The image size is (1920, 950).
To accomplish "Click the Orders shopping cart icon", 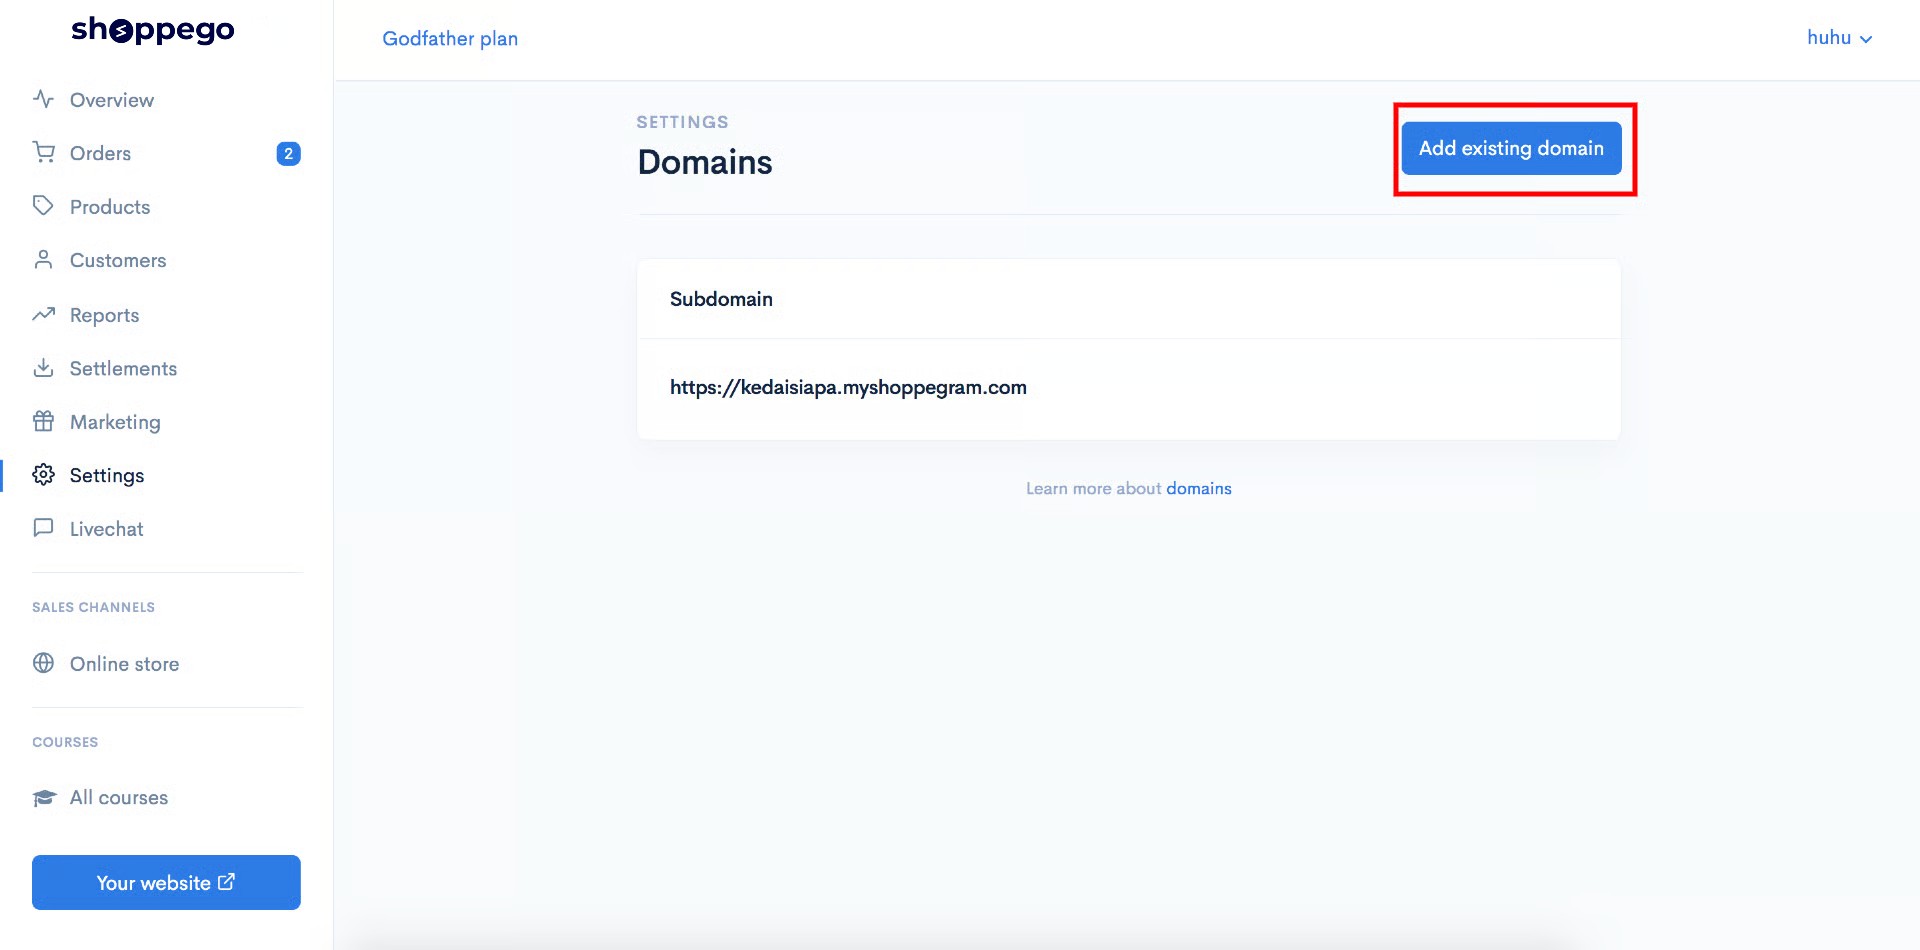I will 43,152.
